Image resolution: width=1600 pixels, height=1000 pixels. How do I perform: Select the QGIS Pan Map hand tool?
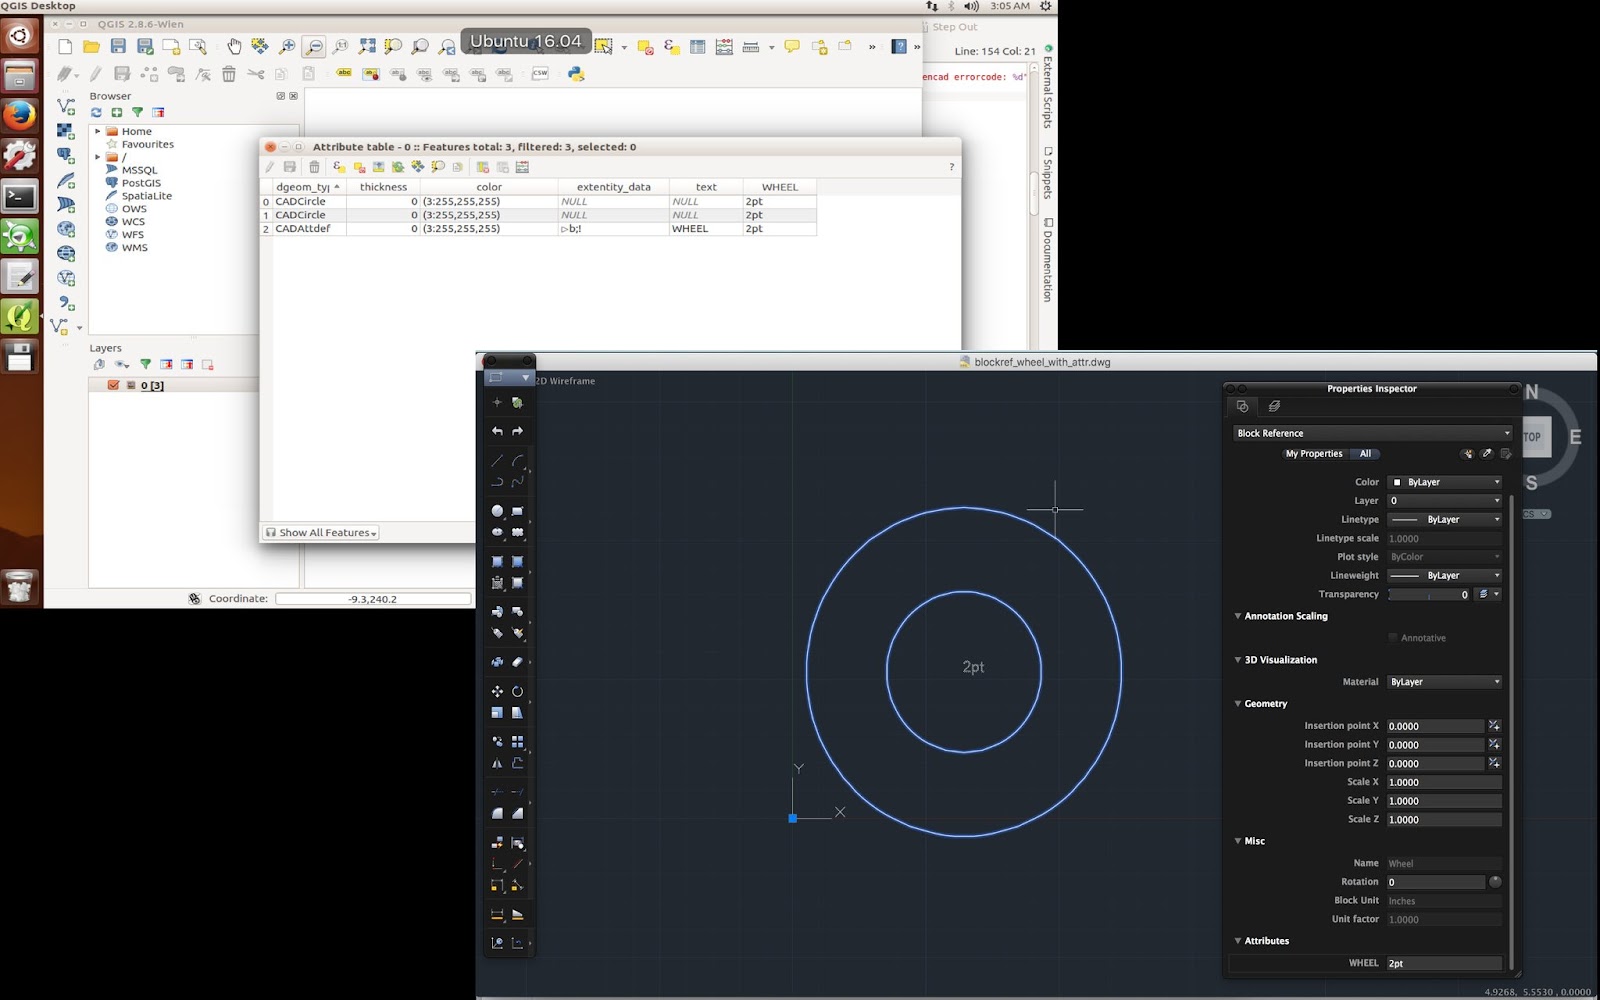[x=234, y=46]
